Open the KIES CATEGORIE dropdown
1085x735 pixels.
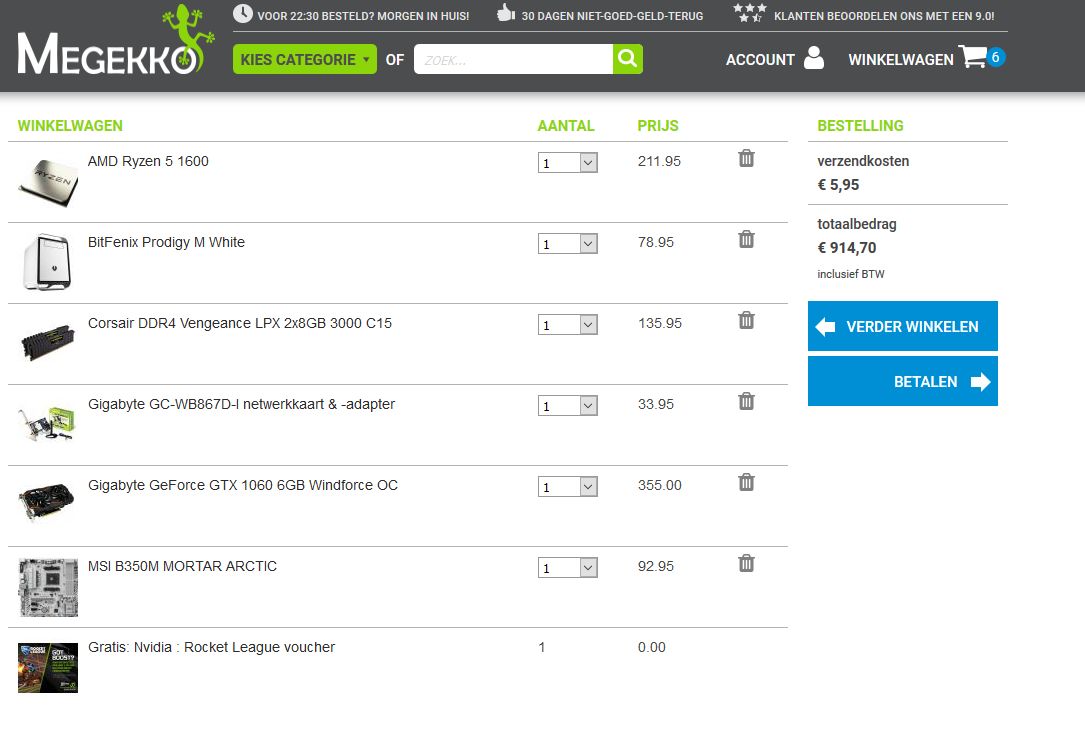[x=304, y=59]
